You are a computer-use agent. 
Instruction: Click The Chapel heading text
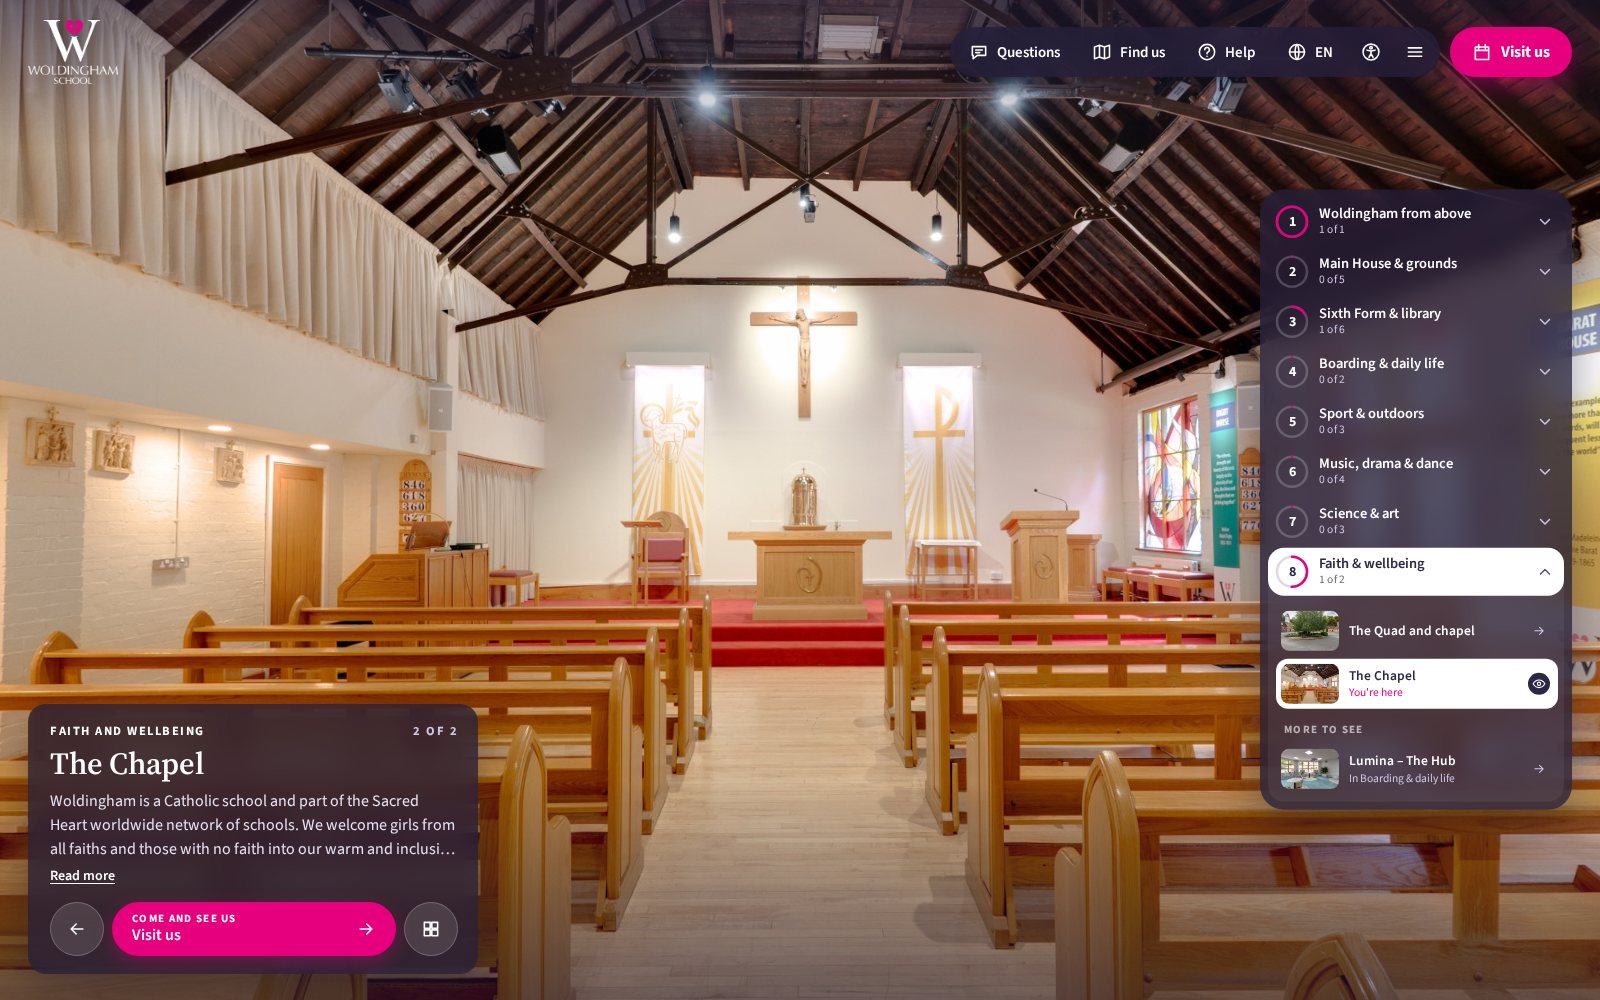[127, 764]
